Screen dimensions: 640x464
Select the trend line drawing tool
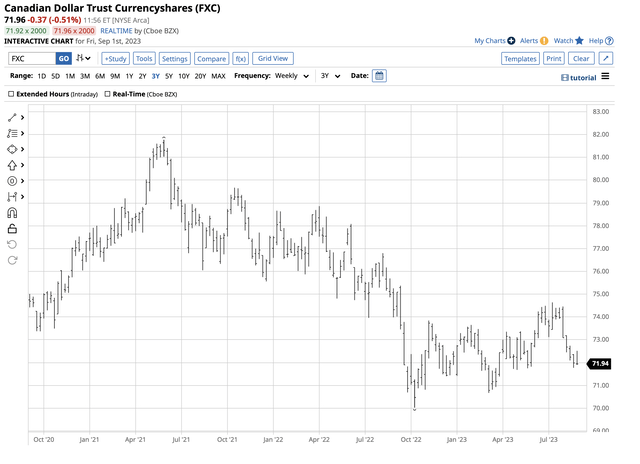tap(12, 118)
